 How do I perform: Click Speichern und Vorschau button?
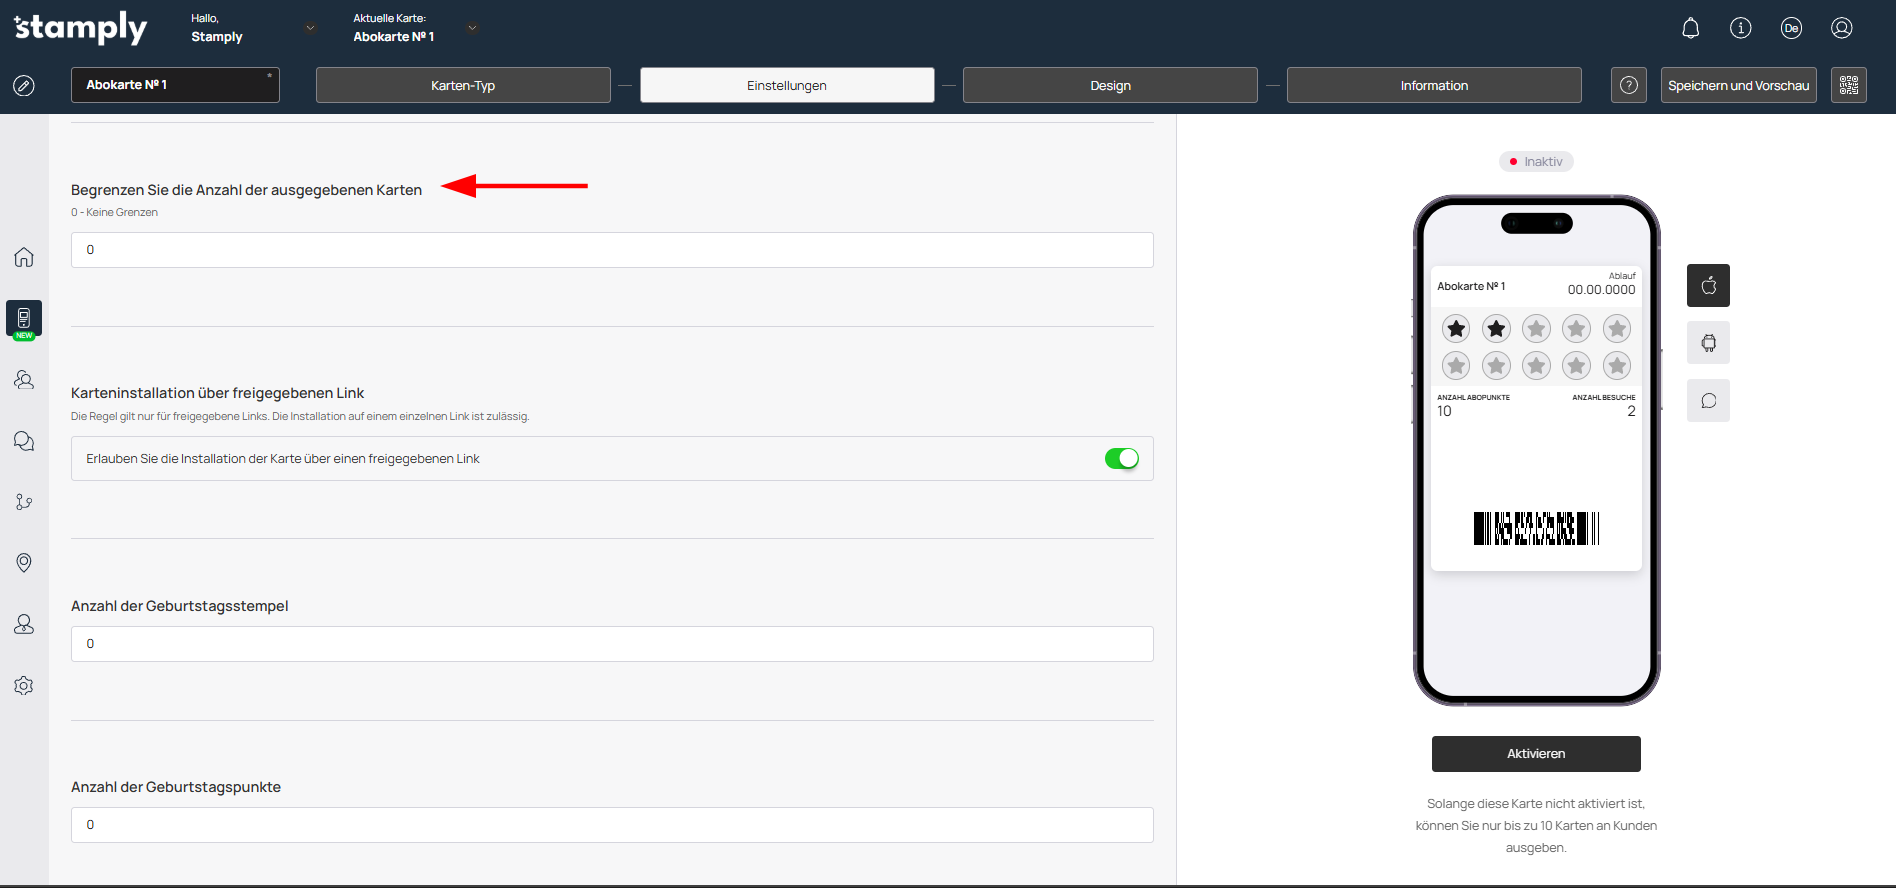tap(1738, 85)
